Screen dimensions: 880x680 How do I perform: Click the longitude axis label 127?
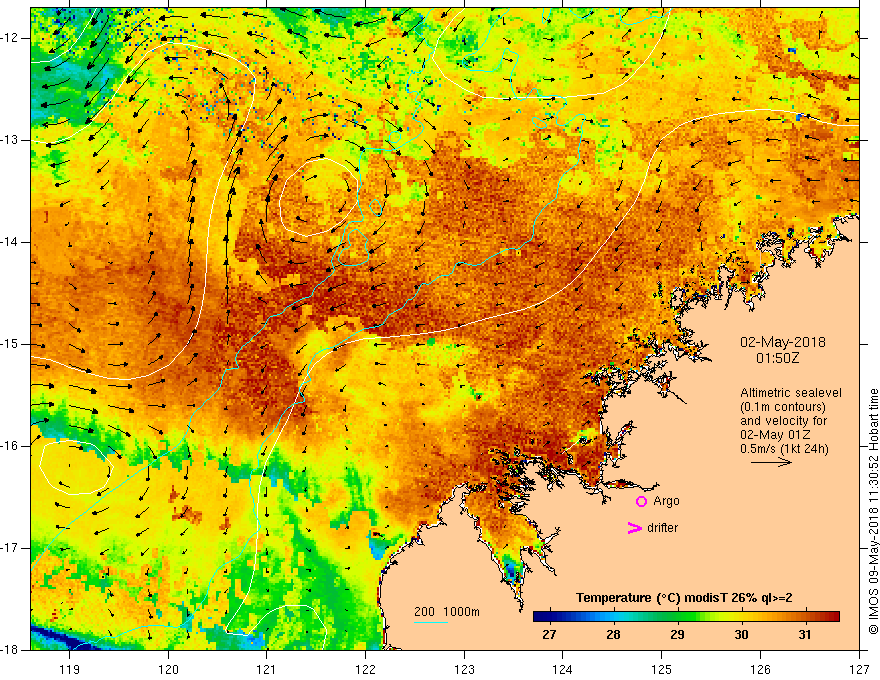(x=859, y=669)
